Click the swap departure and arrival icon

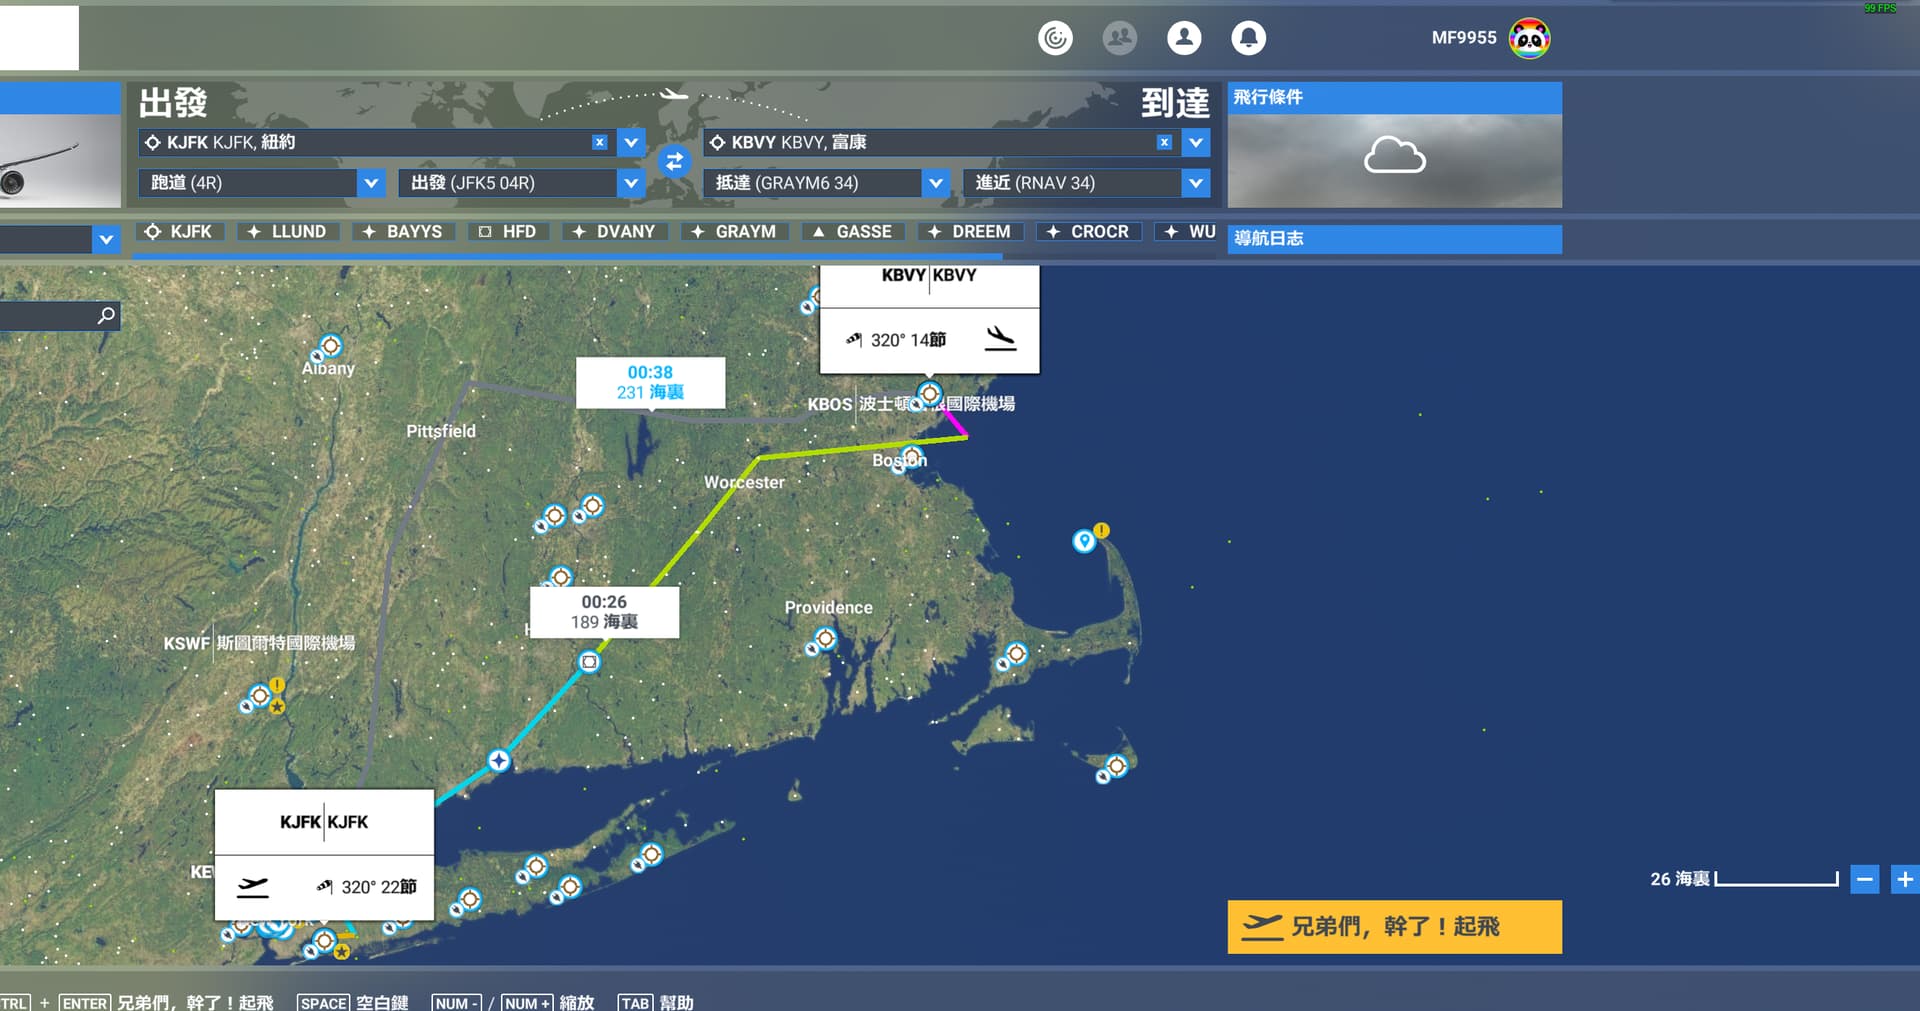pos(674,162)
